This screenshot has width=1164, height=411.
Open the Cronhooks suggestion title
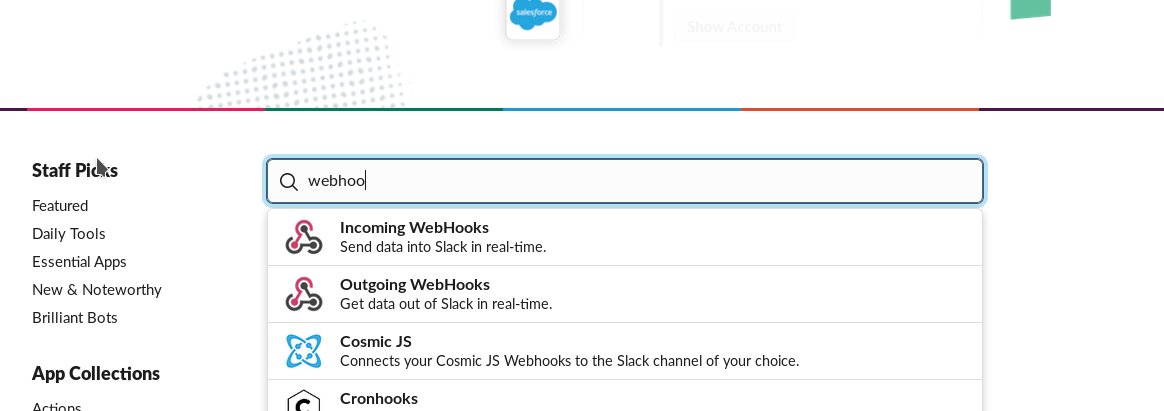tap(379, 398)
